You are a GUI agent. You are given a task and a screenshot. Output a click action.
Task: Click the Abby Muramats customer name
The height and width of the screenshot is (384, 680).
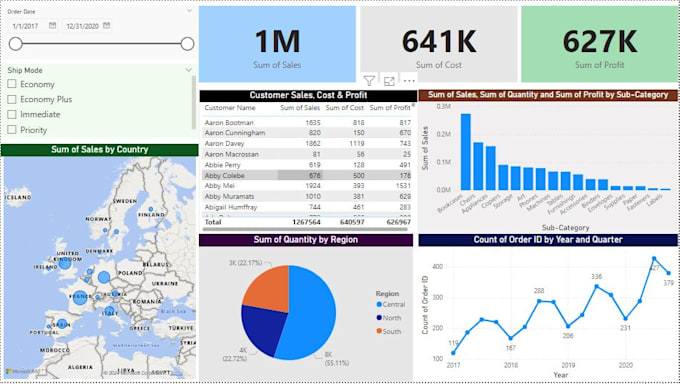(x=229, y=197)
